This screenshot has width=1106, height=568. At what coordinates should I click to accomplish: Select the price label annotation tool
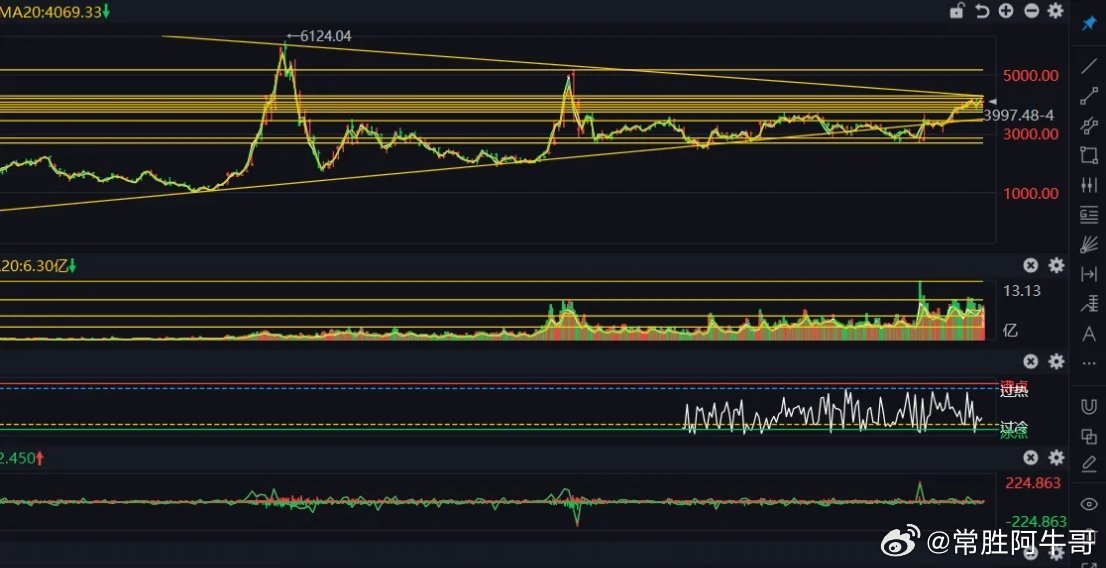click(x=1089, y=304)
